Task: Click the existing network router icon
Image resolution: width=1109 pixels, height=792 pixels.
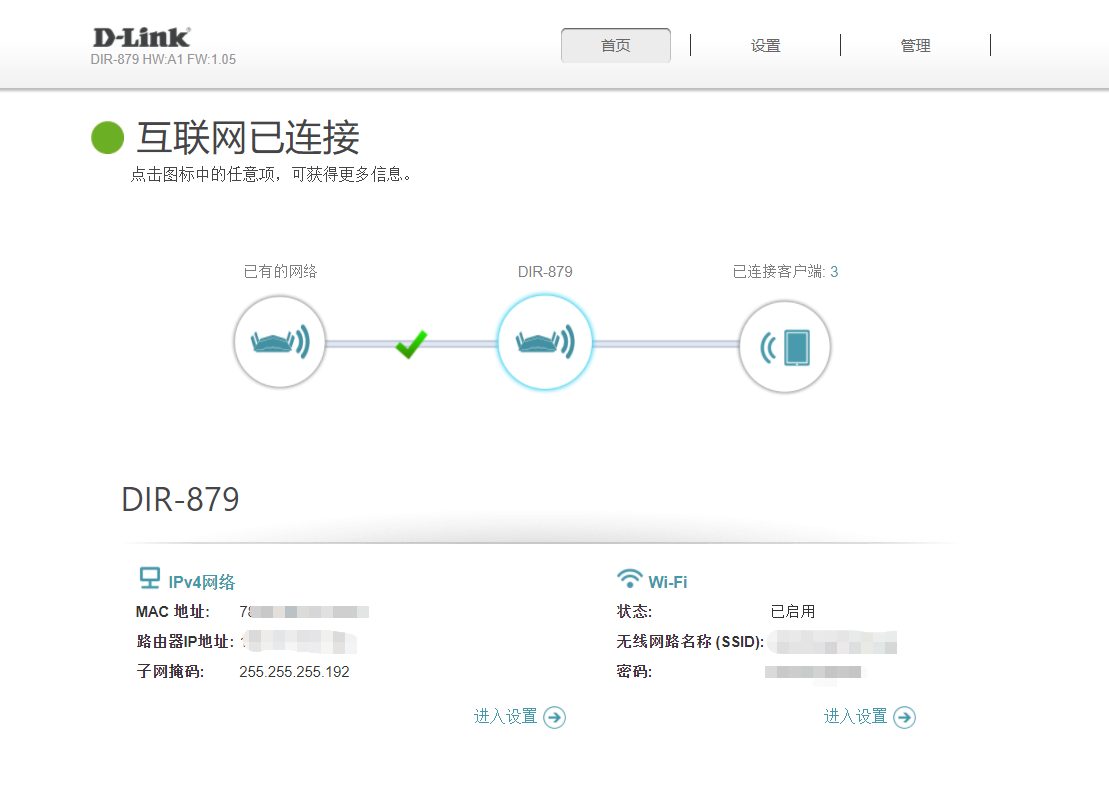Action: (280, 342)
